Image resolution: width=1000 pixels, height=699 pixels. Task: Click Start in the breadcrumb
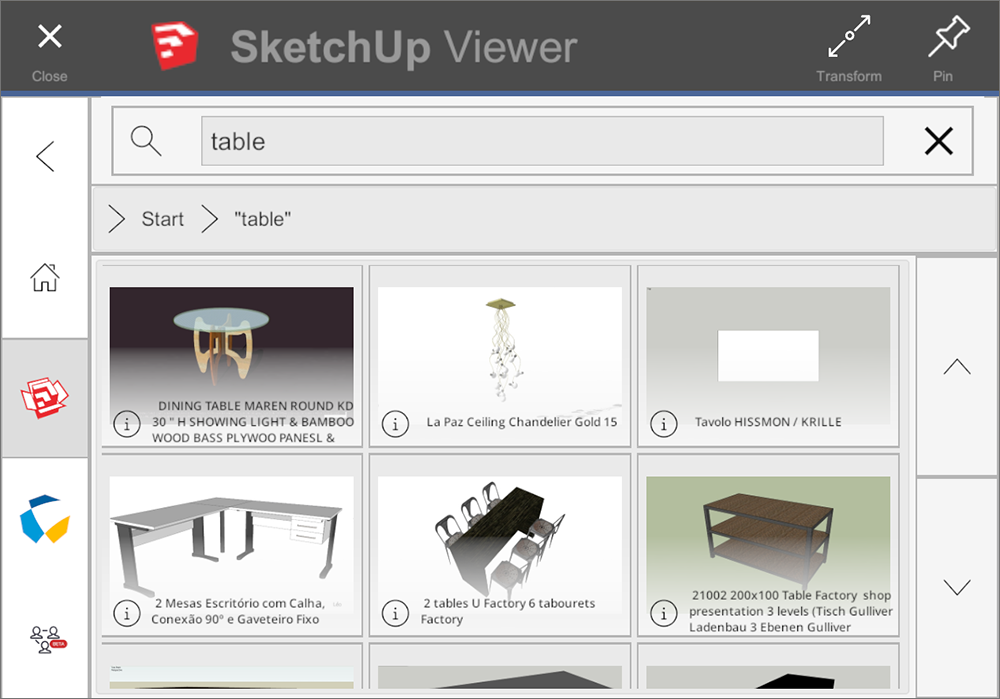click(163, 219)
